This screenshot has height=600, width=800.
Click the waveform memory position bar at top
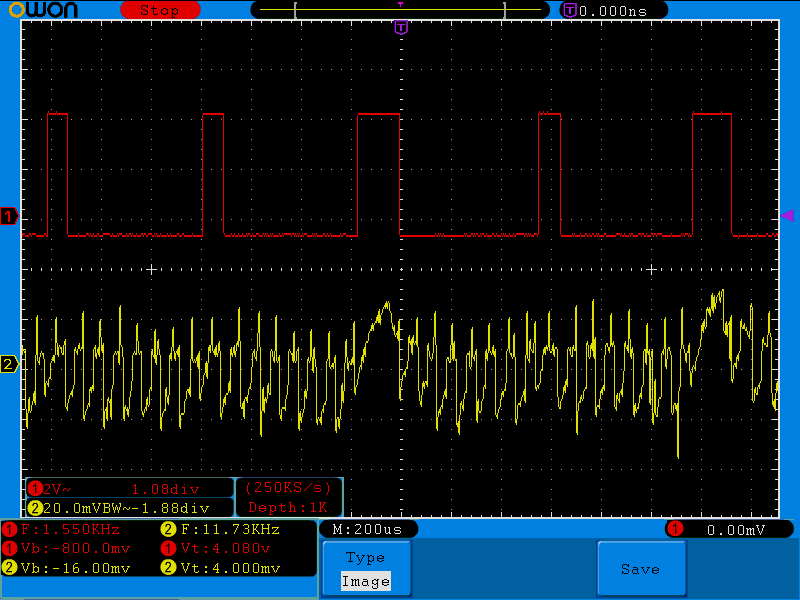(x=400, y=10)
